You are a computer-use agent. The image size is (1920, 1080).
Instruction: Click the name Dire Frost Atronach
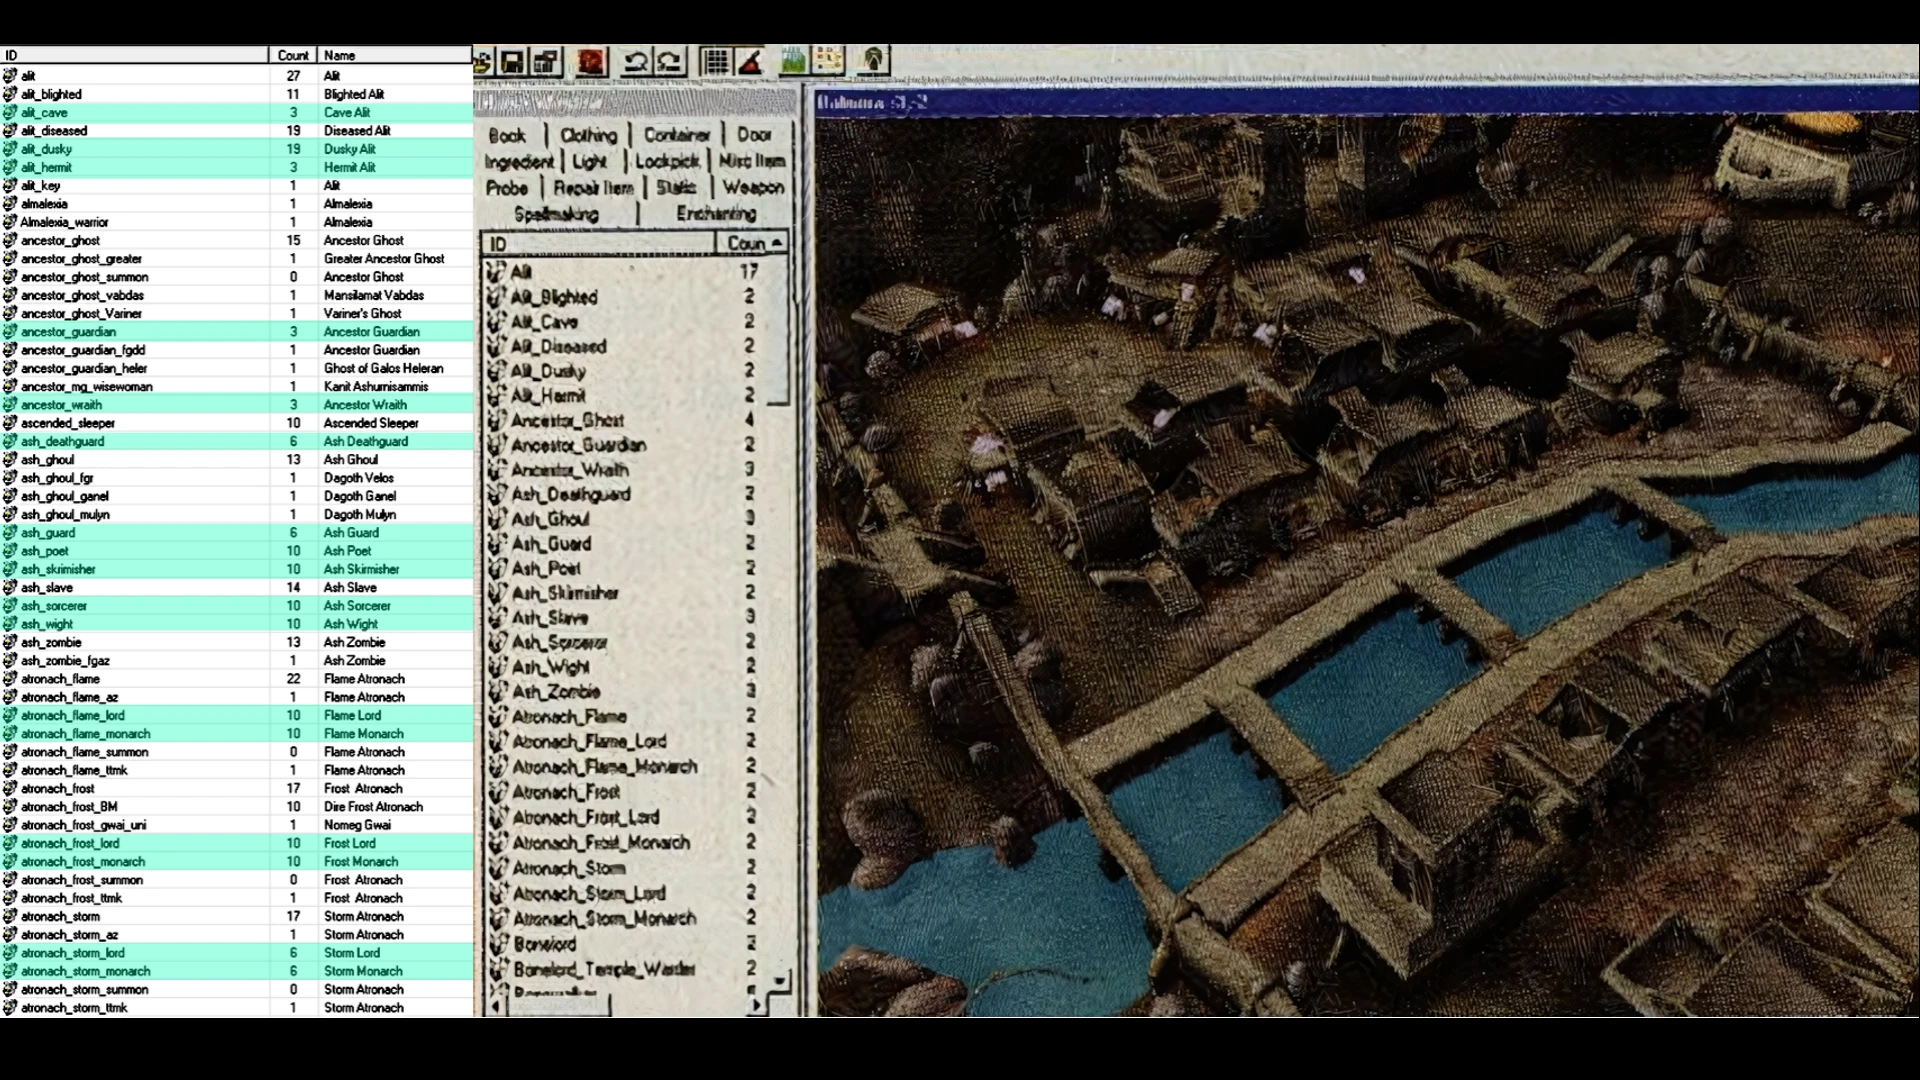(373, 807)
